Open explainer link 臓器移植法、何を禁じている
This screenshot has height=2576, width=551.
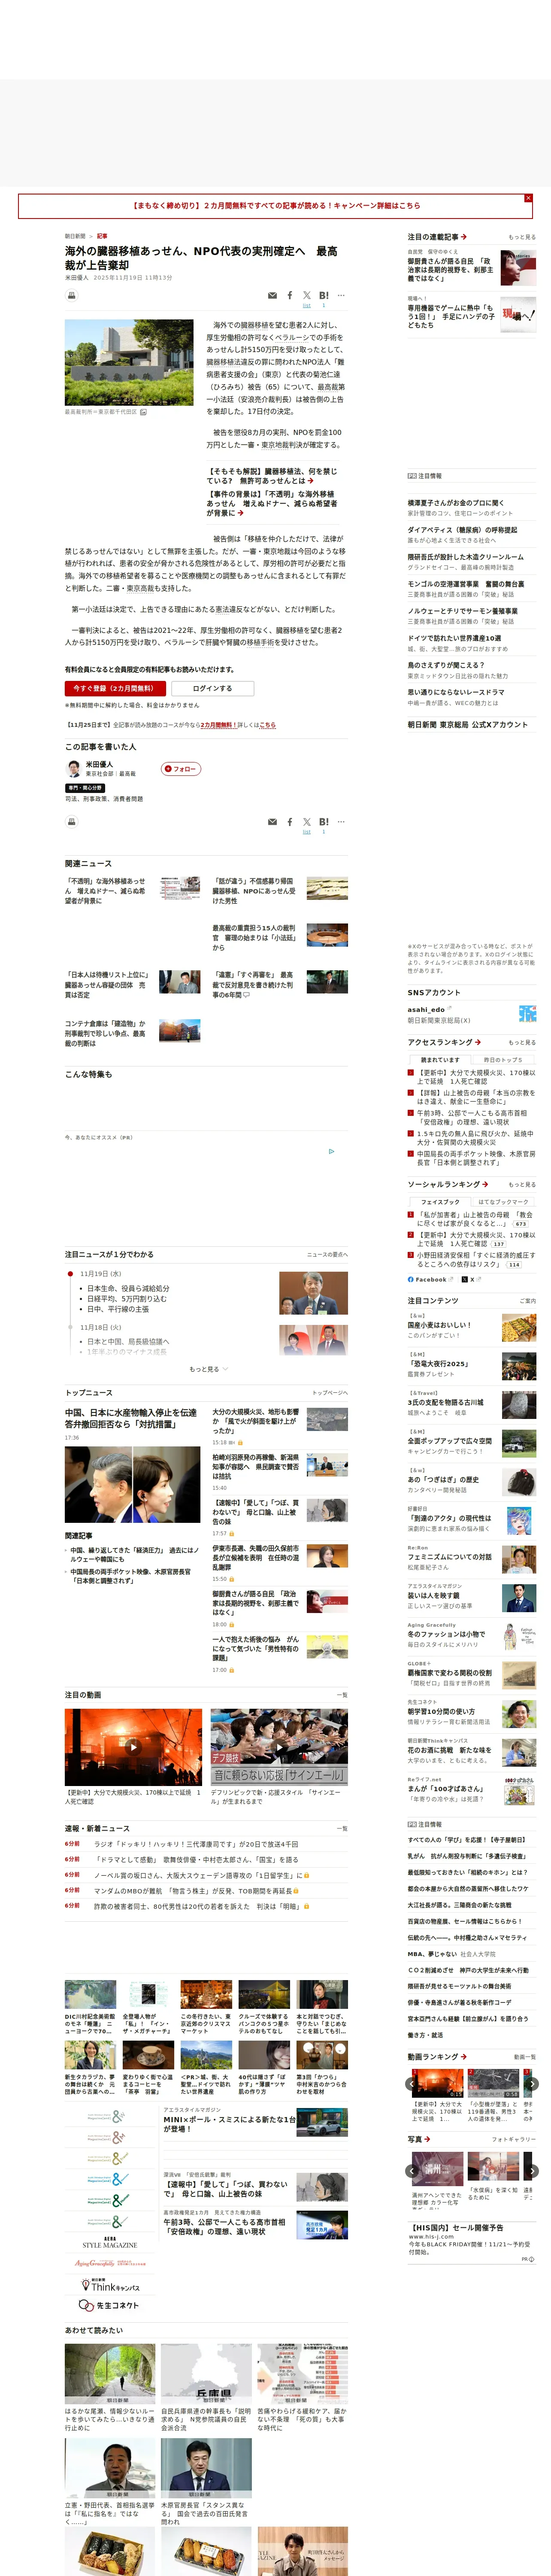(272, 476)
